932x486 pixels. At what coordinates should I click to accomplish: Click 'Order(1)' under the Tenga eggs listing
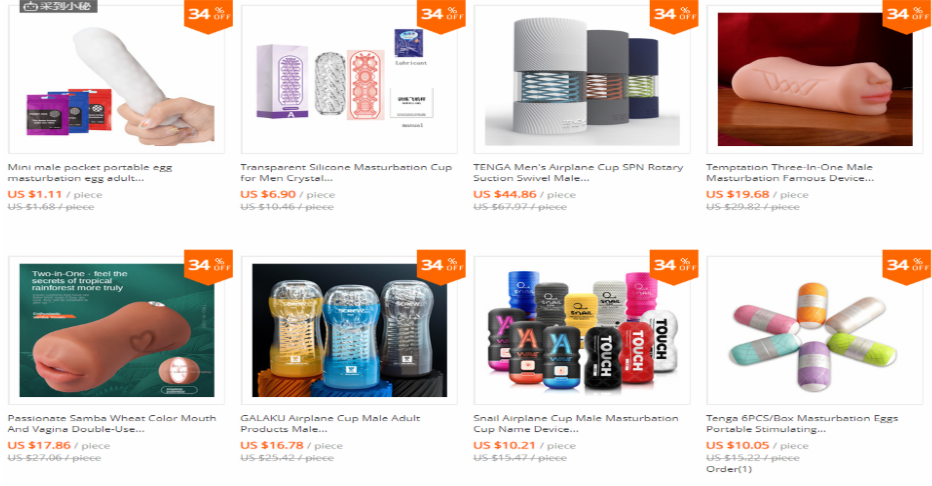[729, 469]
